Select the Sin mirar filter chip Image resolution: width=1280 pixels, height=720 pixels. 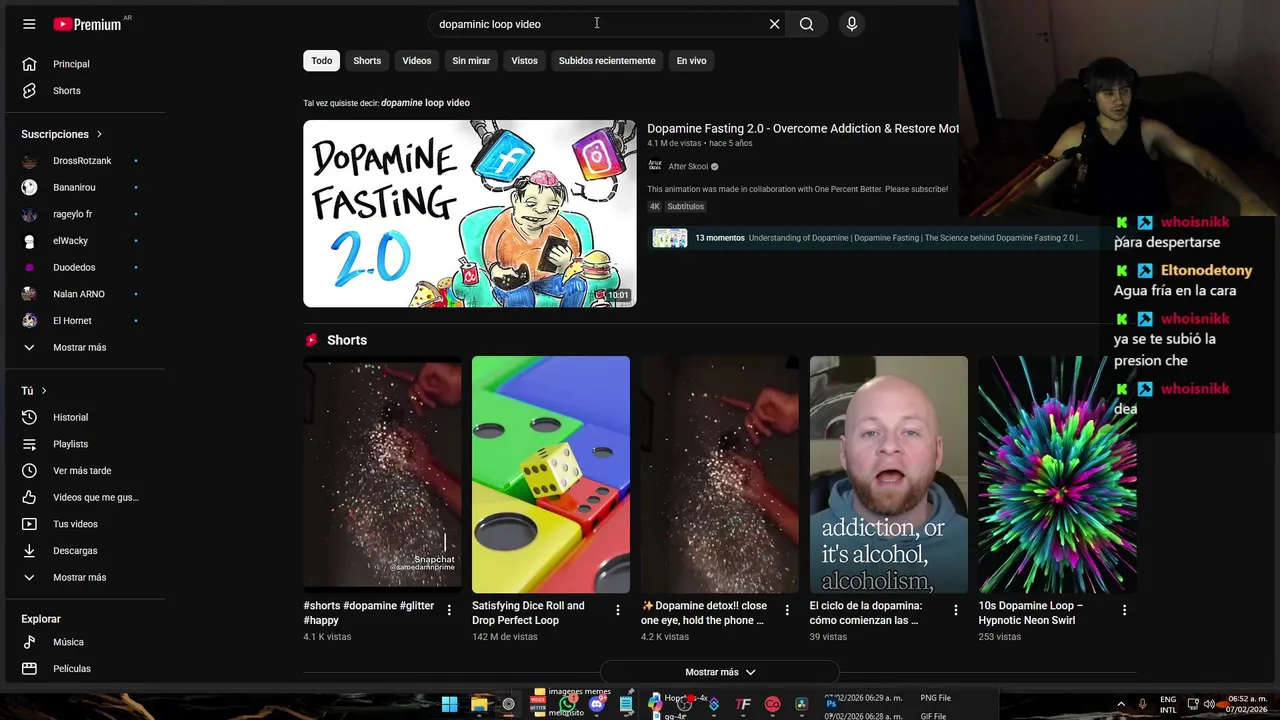tap(471, 61)
